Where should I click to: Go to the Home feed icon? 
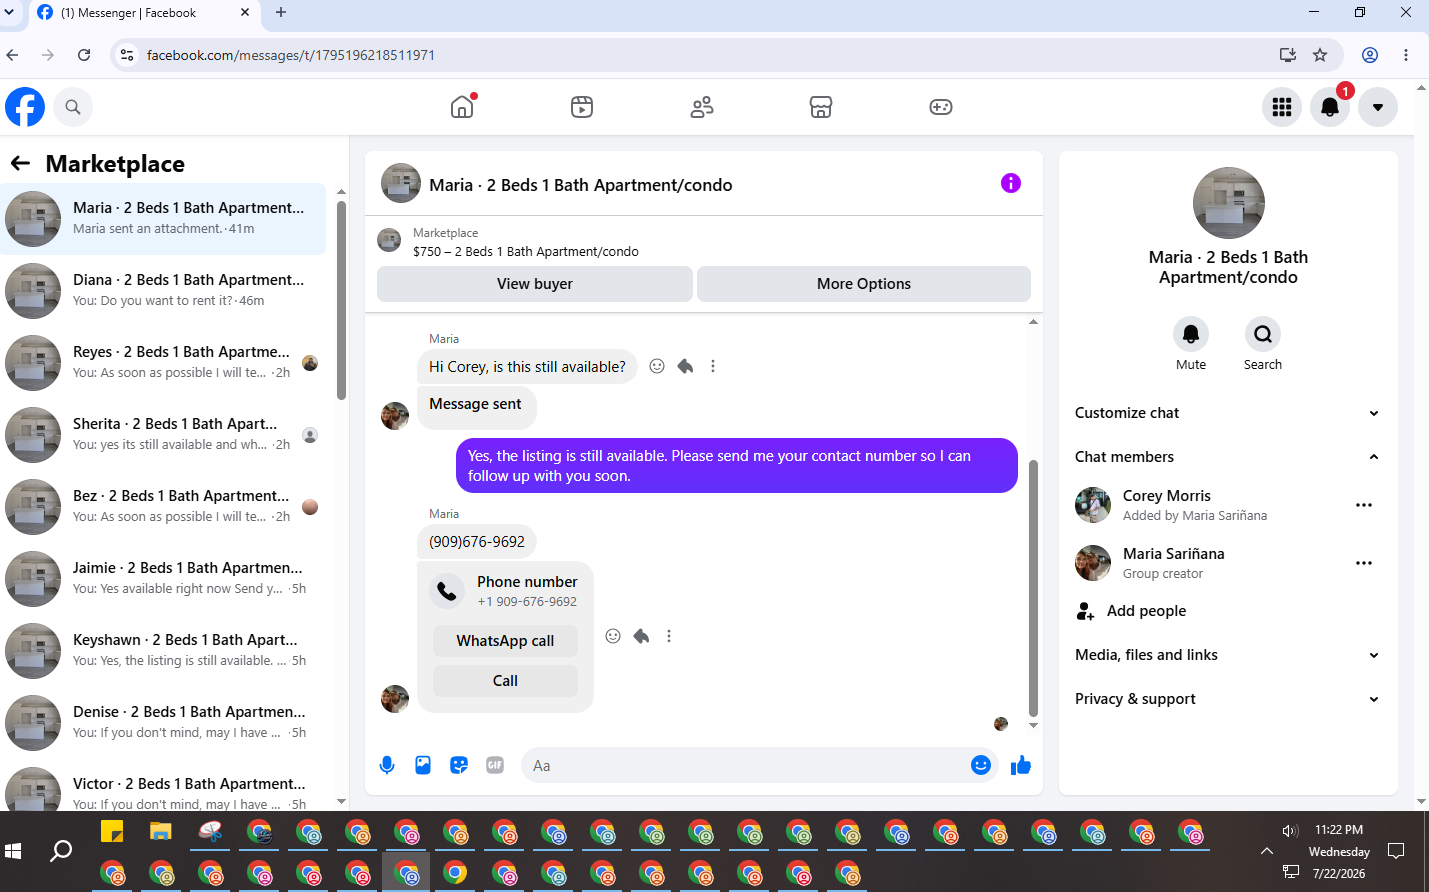pos(462,107)
